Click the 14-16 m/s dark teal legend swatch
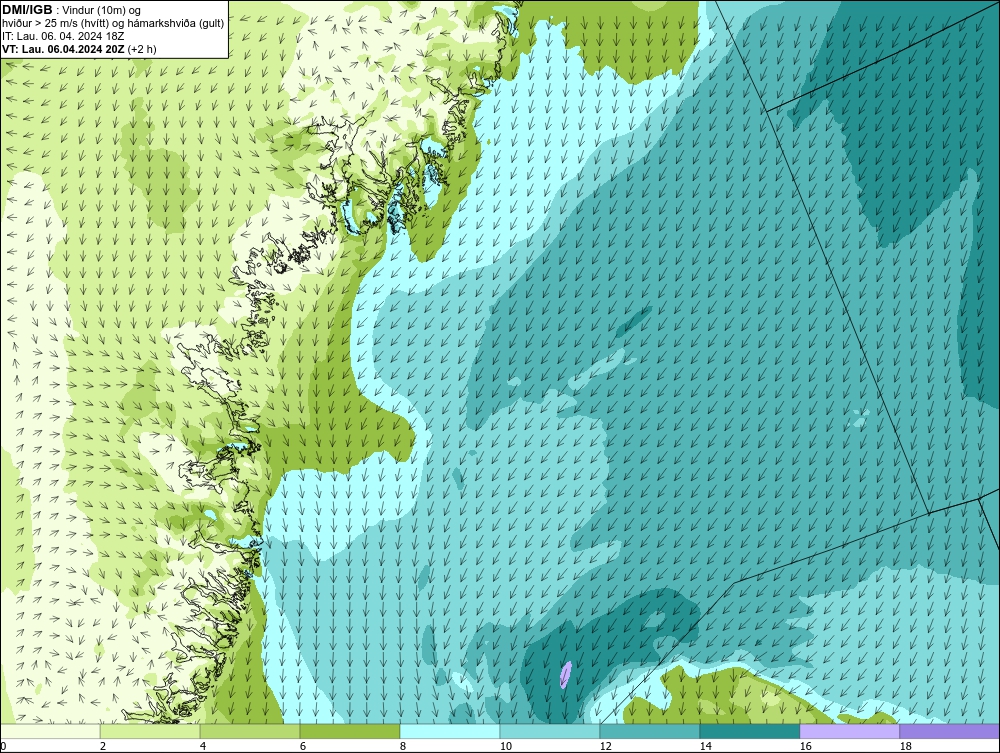 (749, 731)
